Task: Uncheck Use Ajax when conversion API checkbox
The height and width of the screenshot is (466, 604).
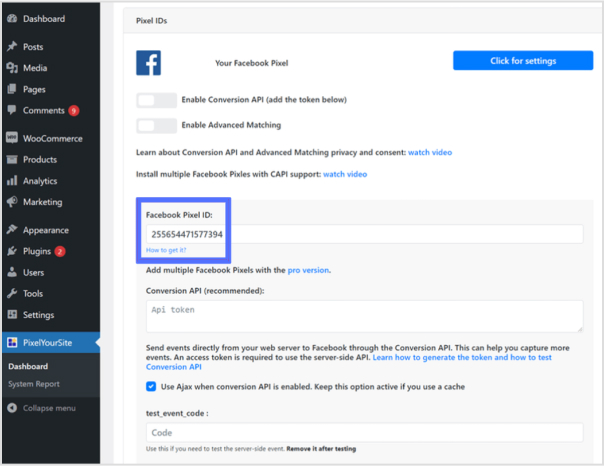Action: (x=151, y=386)
